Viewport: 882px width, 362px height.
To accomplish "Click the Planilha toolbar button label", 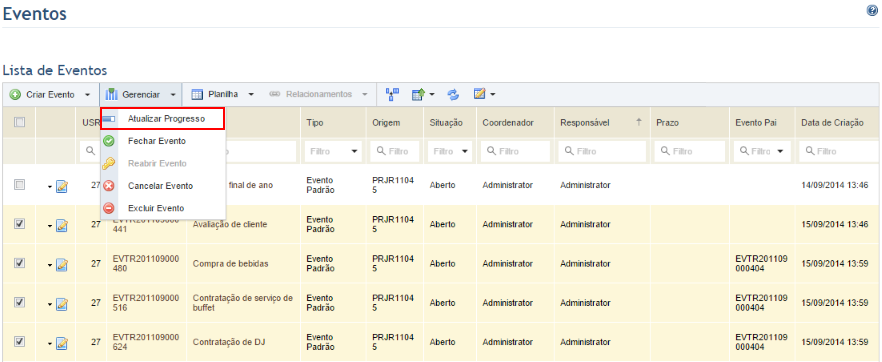I will click(x=223, y=94).
